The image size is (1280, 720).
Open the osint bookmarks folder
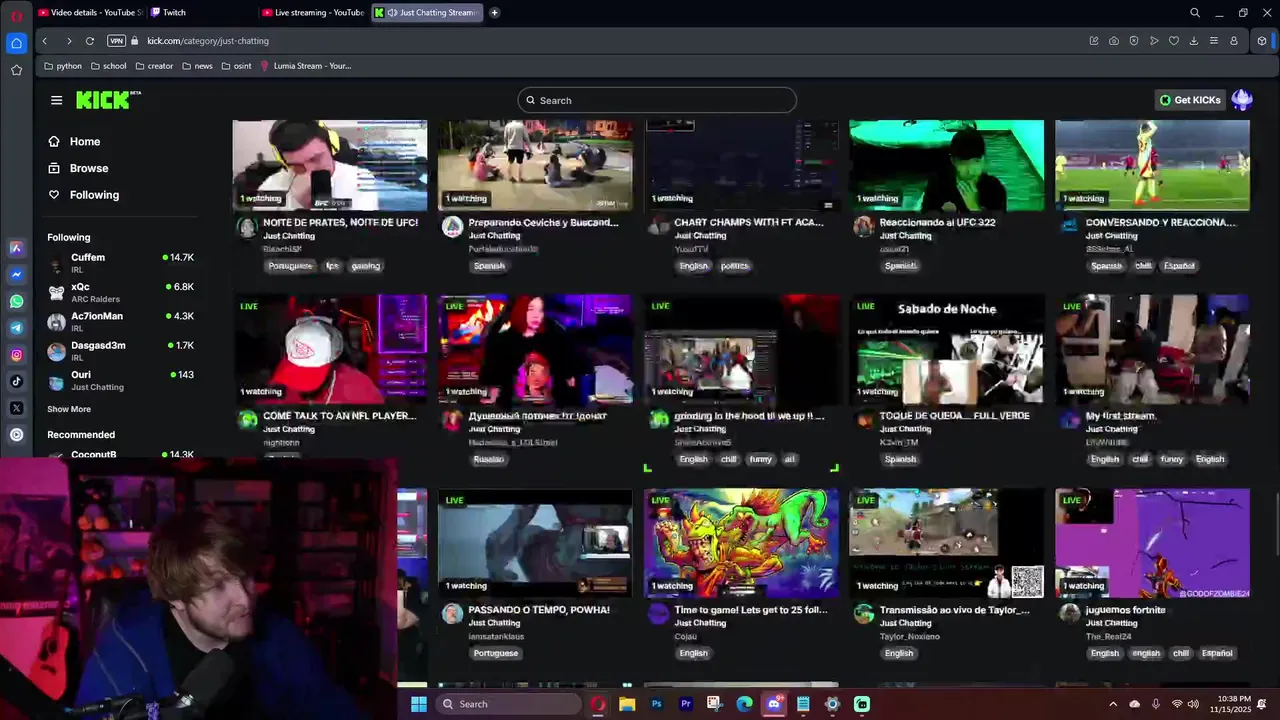click(x=237, y=66)
